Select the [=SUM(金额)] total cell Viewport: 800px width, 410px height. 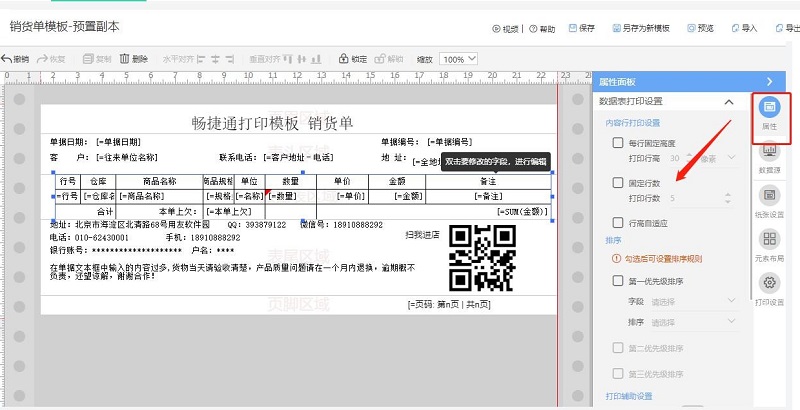click(434, 211)
